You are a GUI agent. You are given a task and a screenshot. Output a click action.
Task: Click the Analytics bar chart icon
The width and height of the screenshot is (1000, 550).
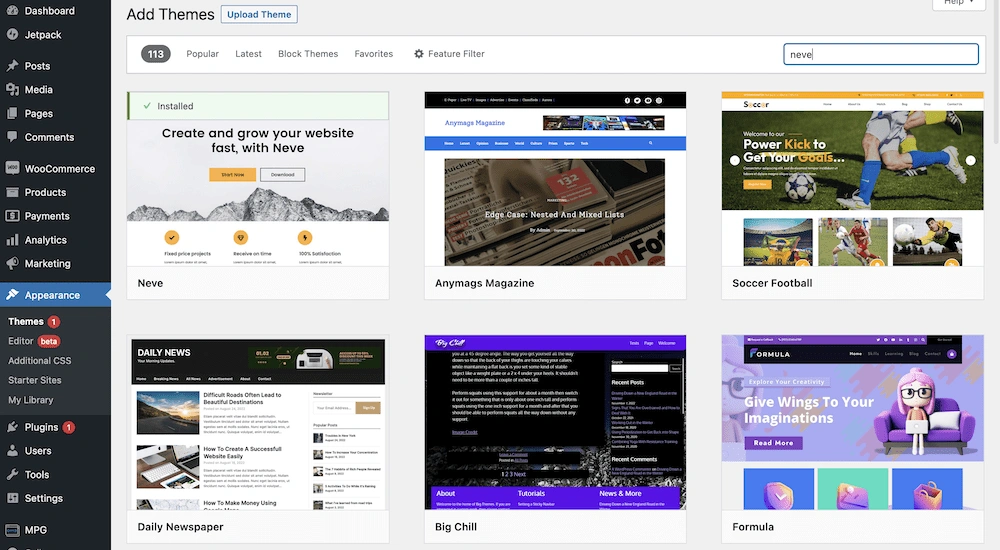(12, 240)
